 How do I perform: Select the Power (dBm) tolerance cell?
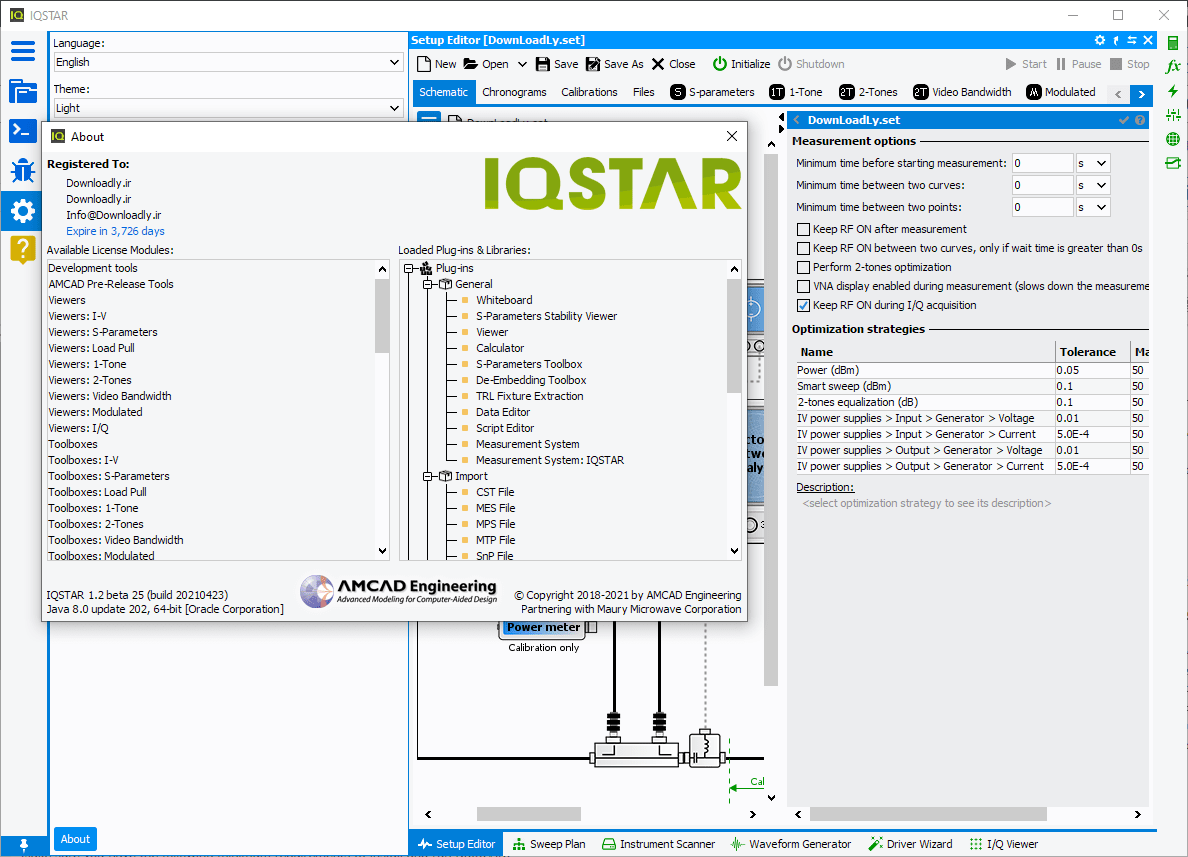pos(1091,371)
